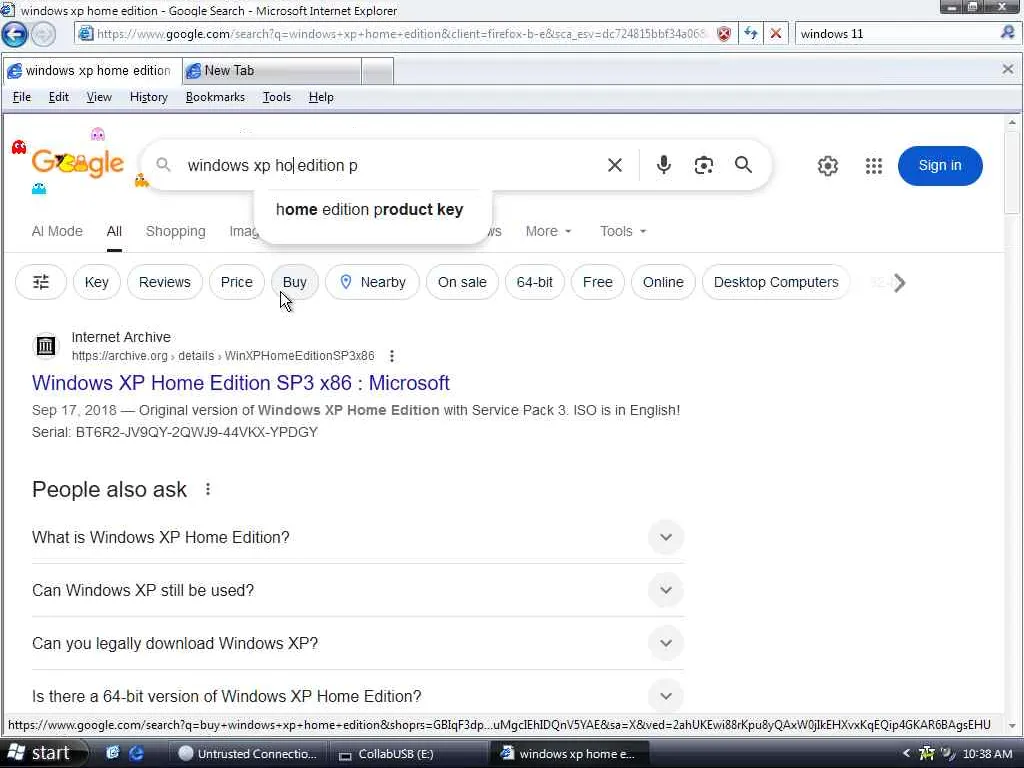Launch Internet Explorer from quick launch

pos(136,753)
